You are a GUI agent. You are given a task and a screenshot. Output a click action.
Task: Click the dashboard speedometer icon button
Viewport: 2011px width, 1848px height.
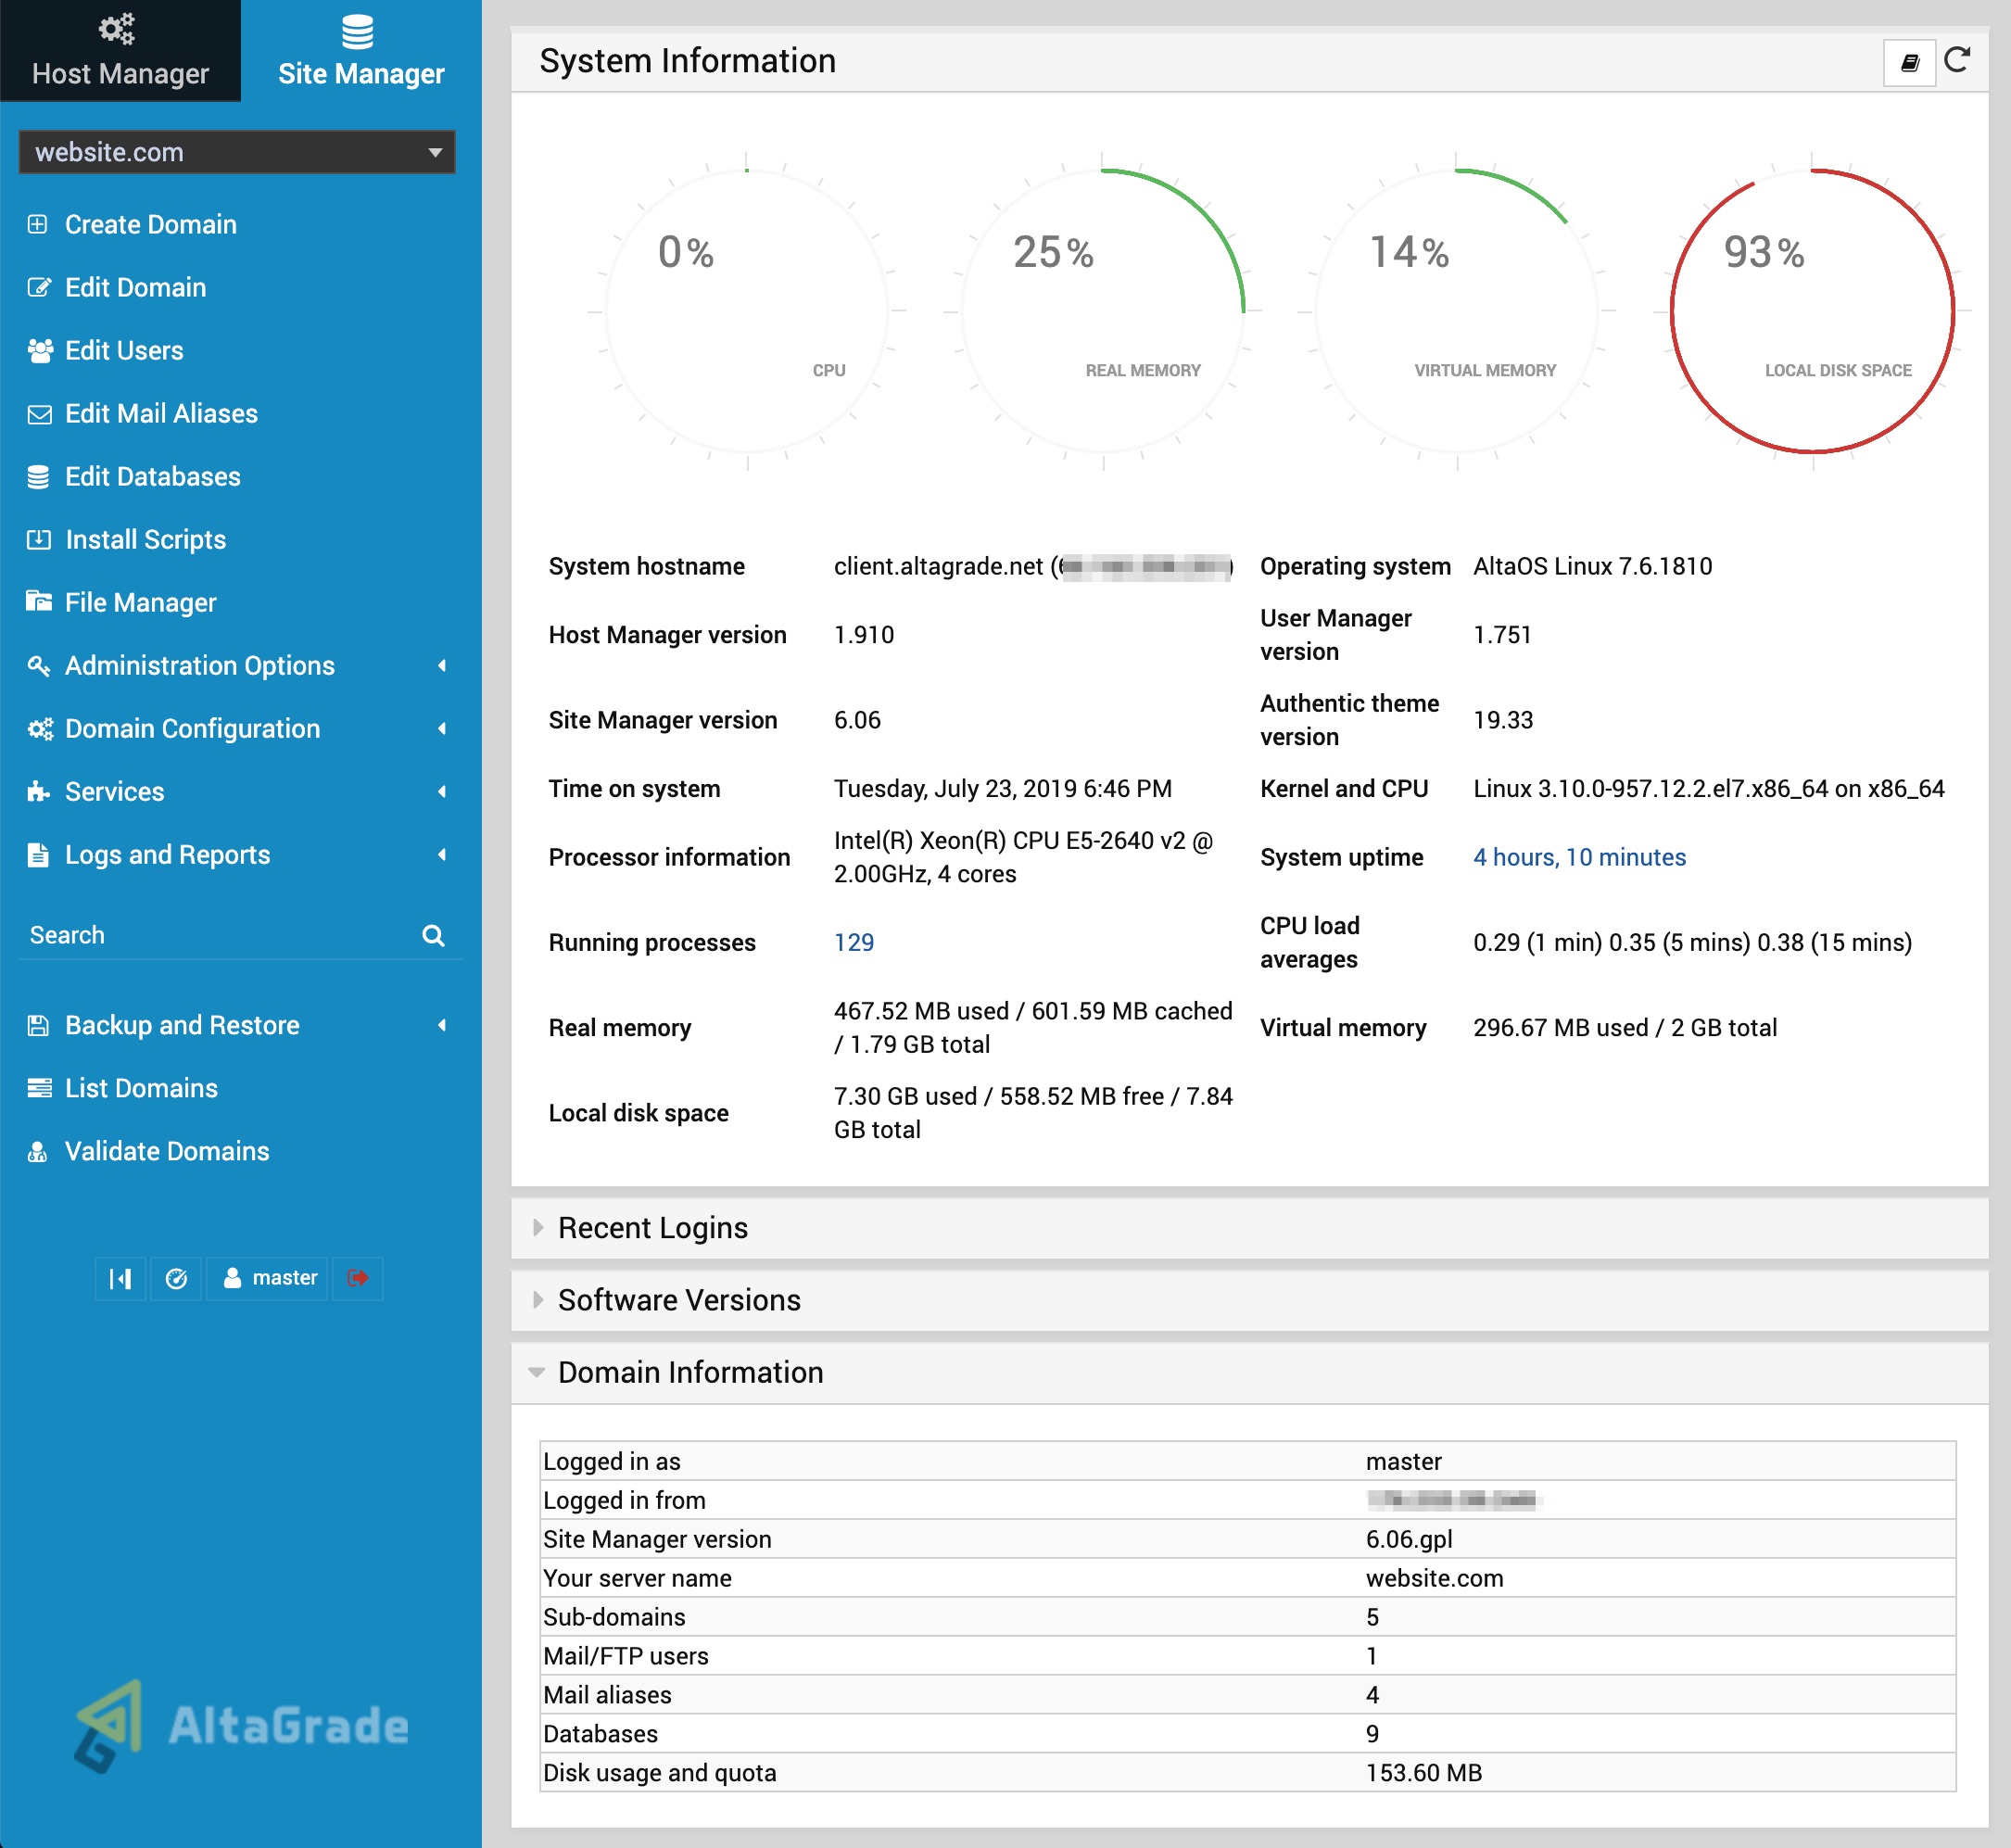point(176,1279)
